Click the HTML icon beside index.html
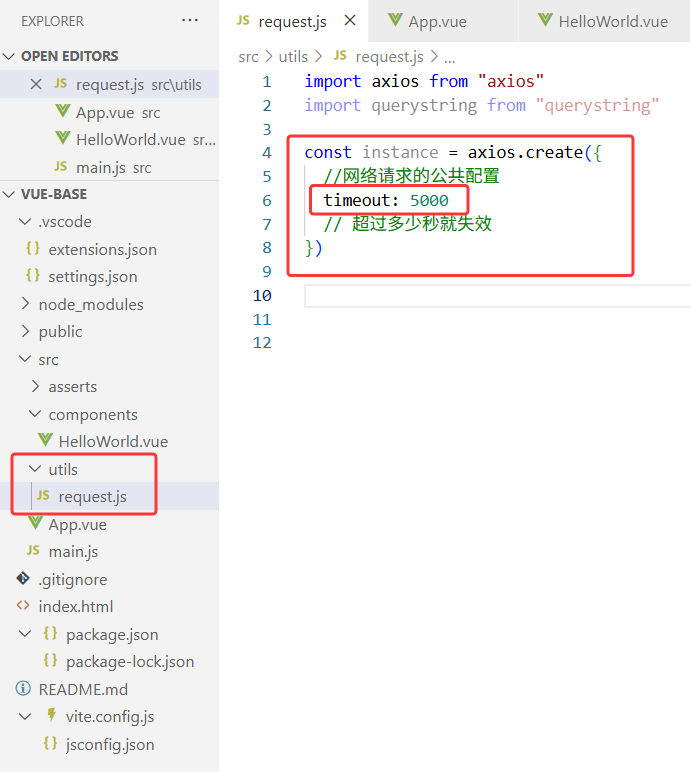Screen dimensions: 690x772 (x=23, y=605)
